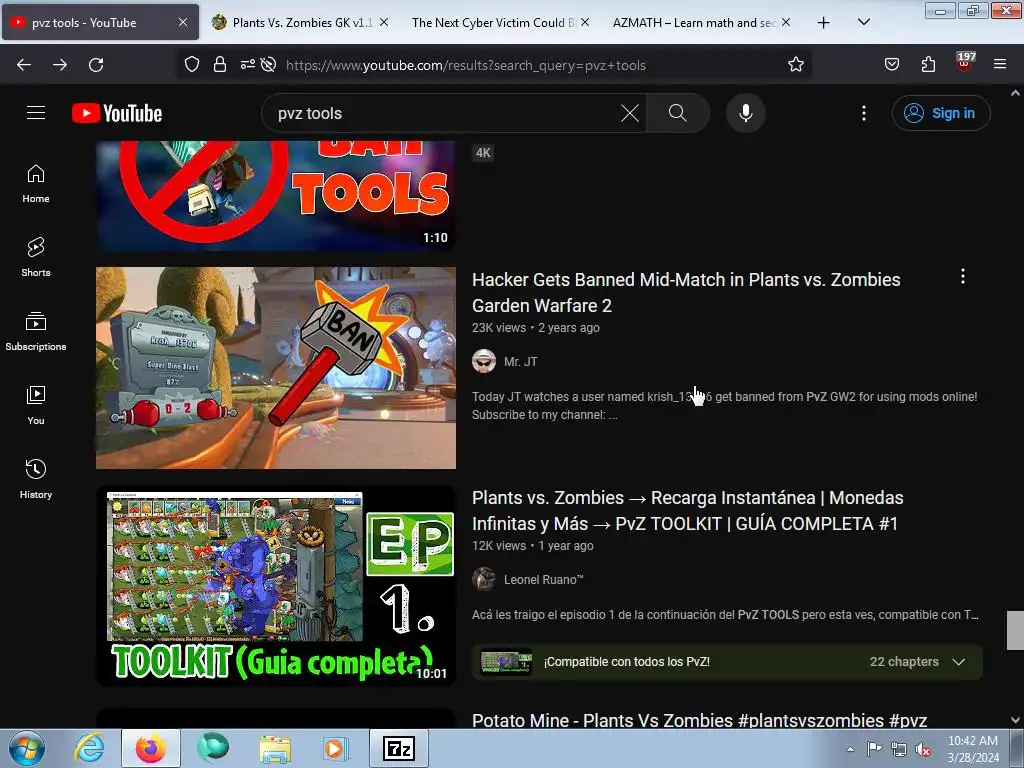Open Shorts in the sidebar

[36, 257]
